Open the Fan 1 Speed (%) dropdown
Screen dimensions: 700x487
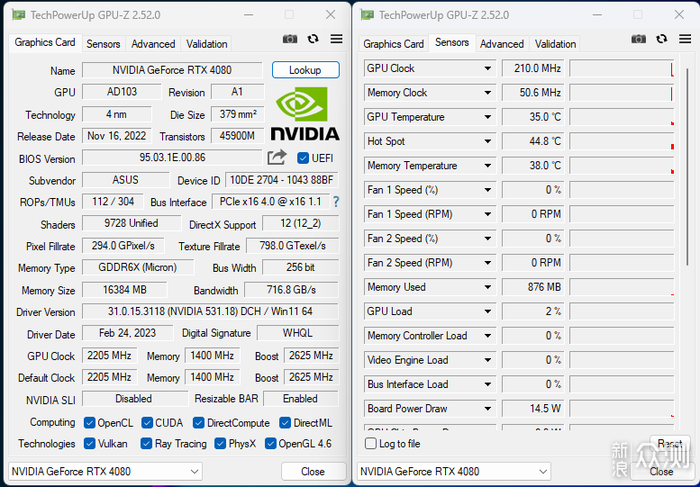click(x=488, y=190)
